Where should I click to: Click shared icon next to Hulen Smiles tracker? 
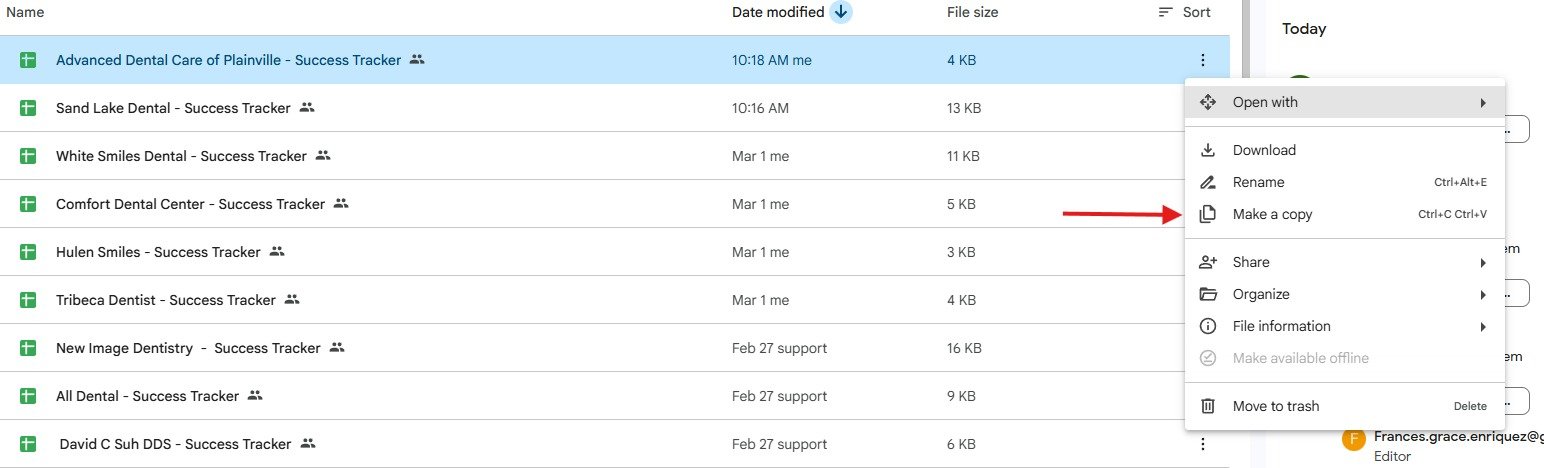coord(277,252)
